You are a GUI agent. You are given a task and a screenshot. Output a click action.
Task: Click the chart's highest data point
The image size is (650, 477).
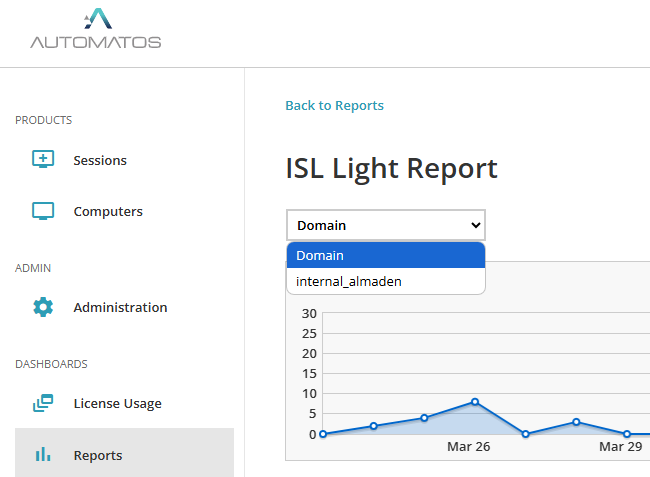tap(475, 402)
